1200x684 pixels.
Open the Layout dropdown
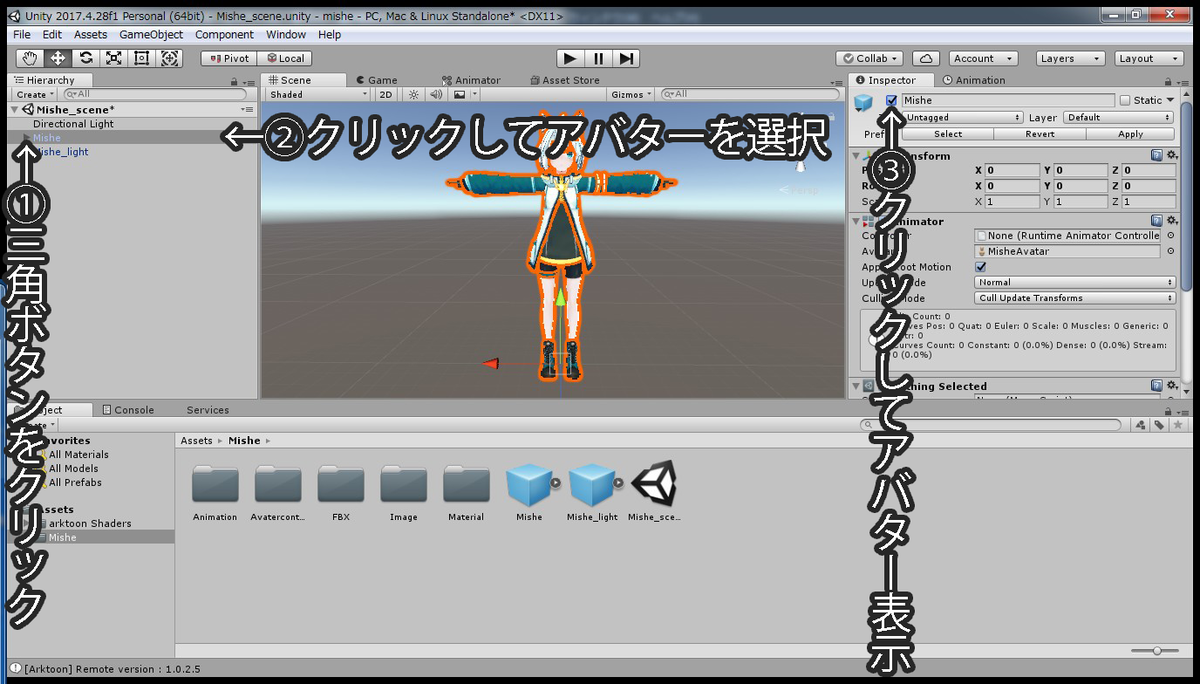(x=1147, y=58)
